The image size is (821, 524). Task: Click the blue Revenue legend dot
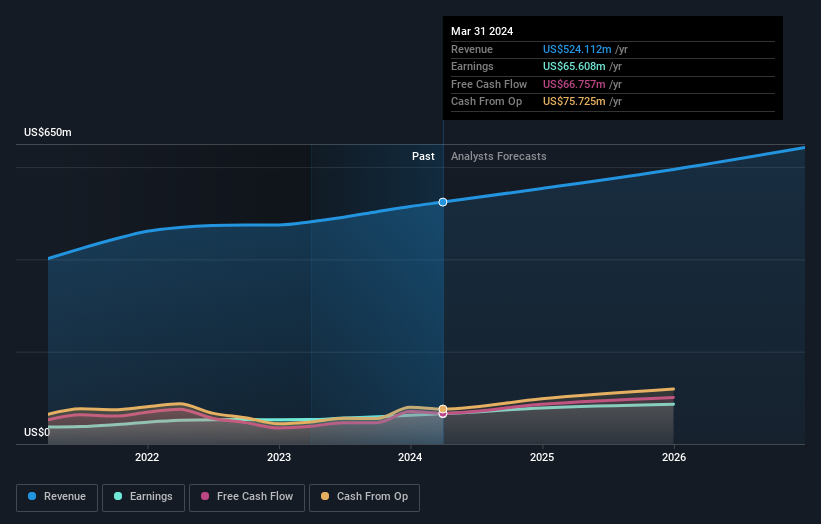pyautogui.click(x=32, y=496)
